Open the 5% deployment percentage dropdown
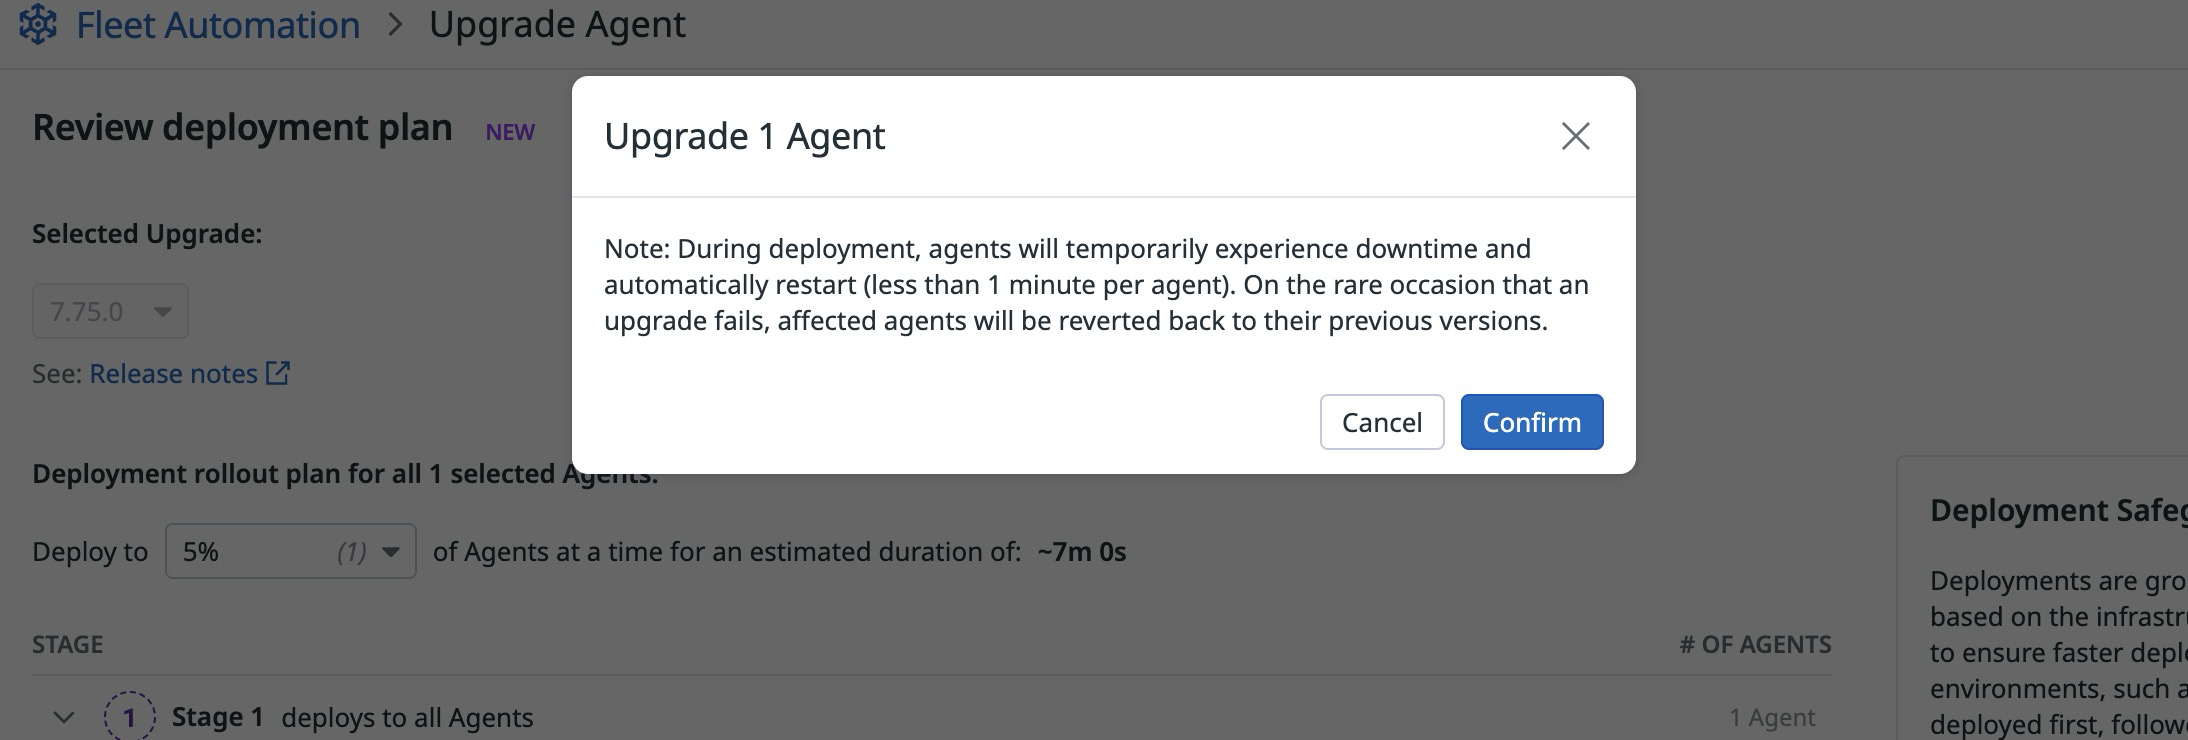This screenshot has width=2188, height=740. (289, 550)
